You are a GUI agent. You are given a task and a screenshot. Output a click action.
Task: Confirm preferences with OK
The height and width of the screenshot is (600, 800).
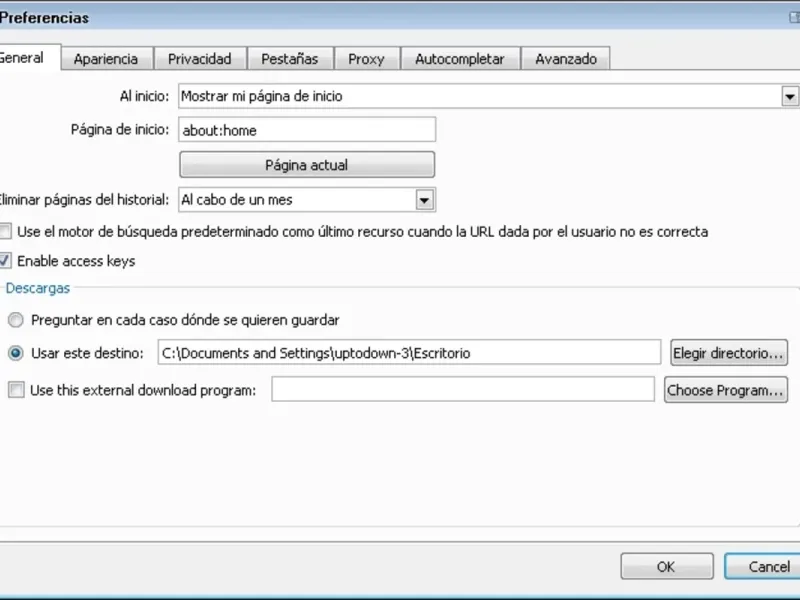tap(667, 566)
